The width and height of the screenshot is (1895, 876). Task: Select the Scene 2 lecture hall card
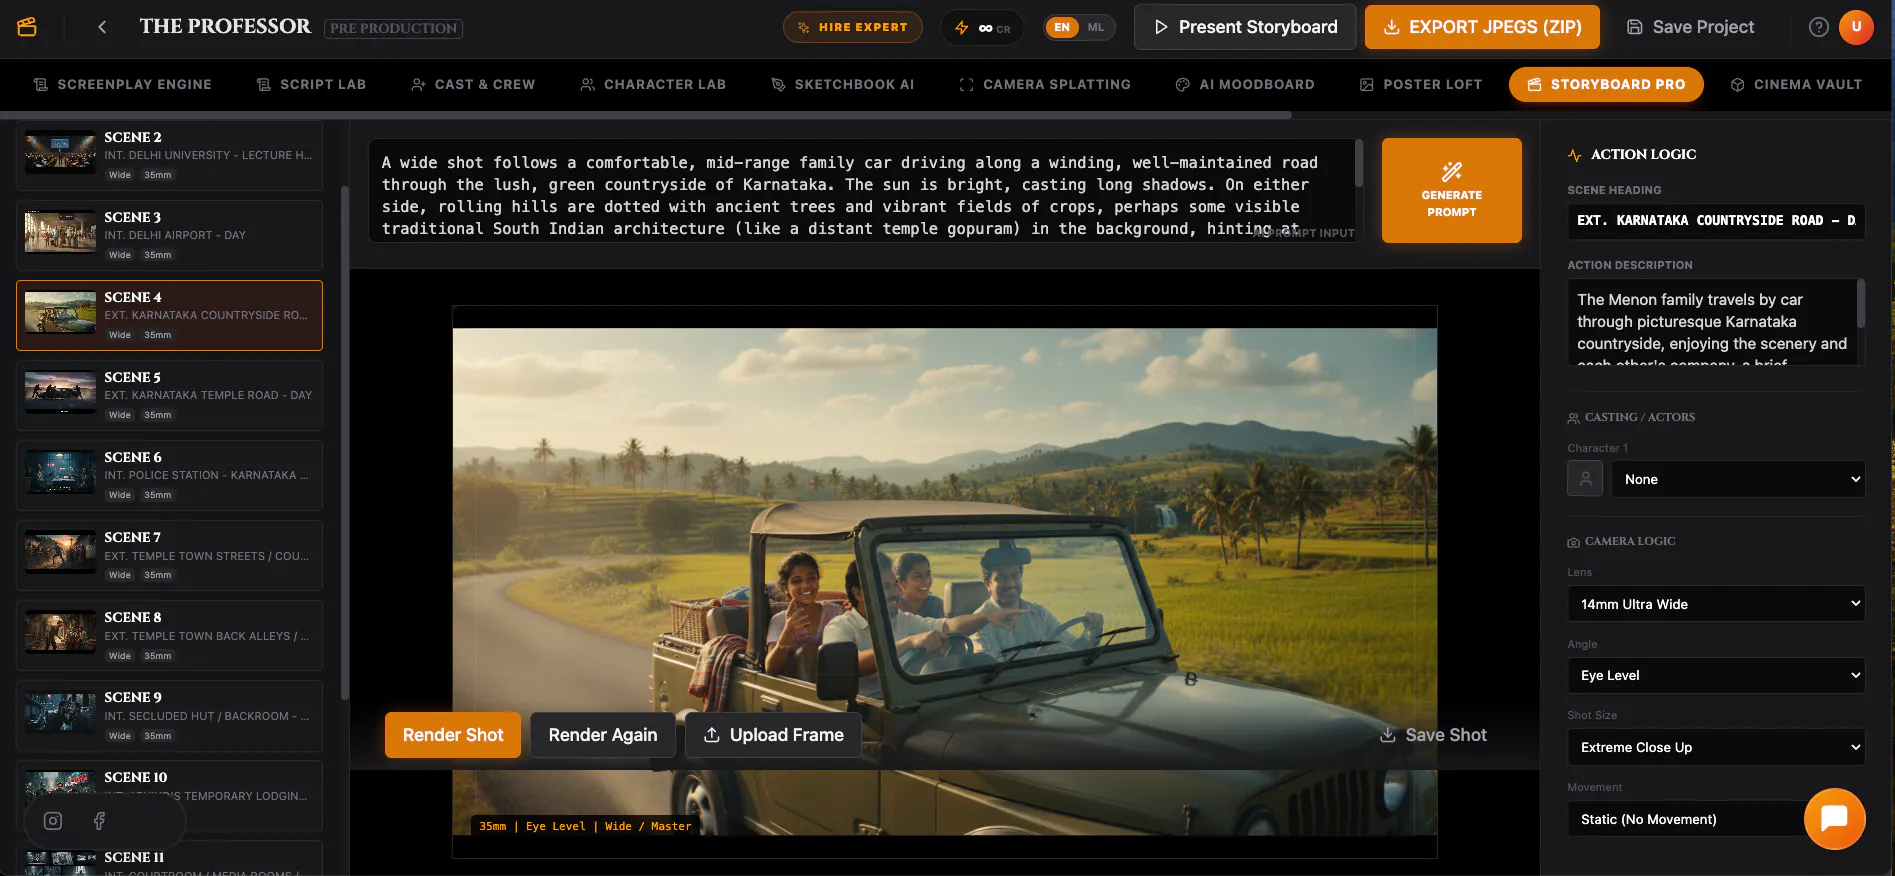pos(169,155)
